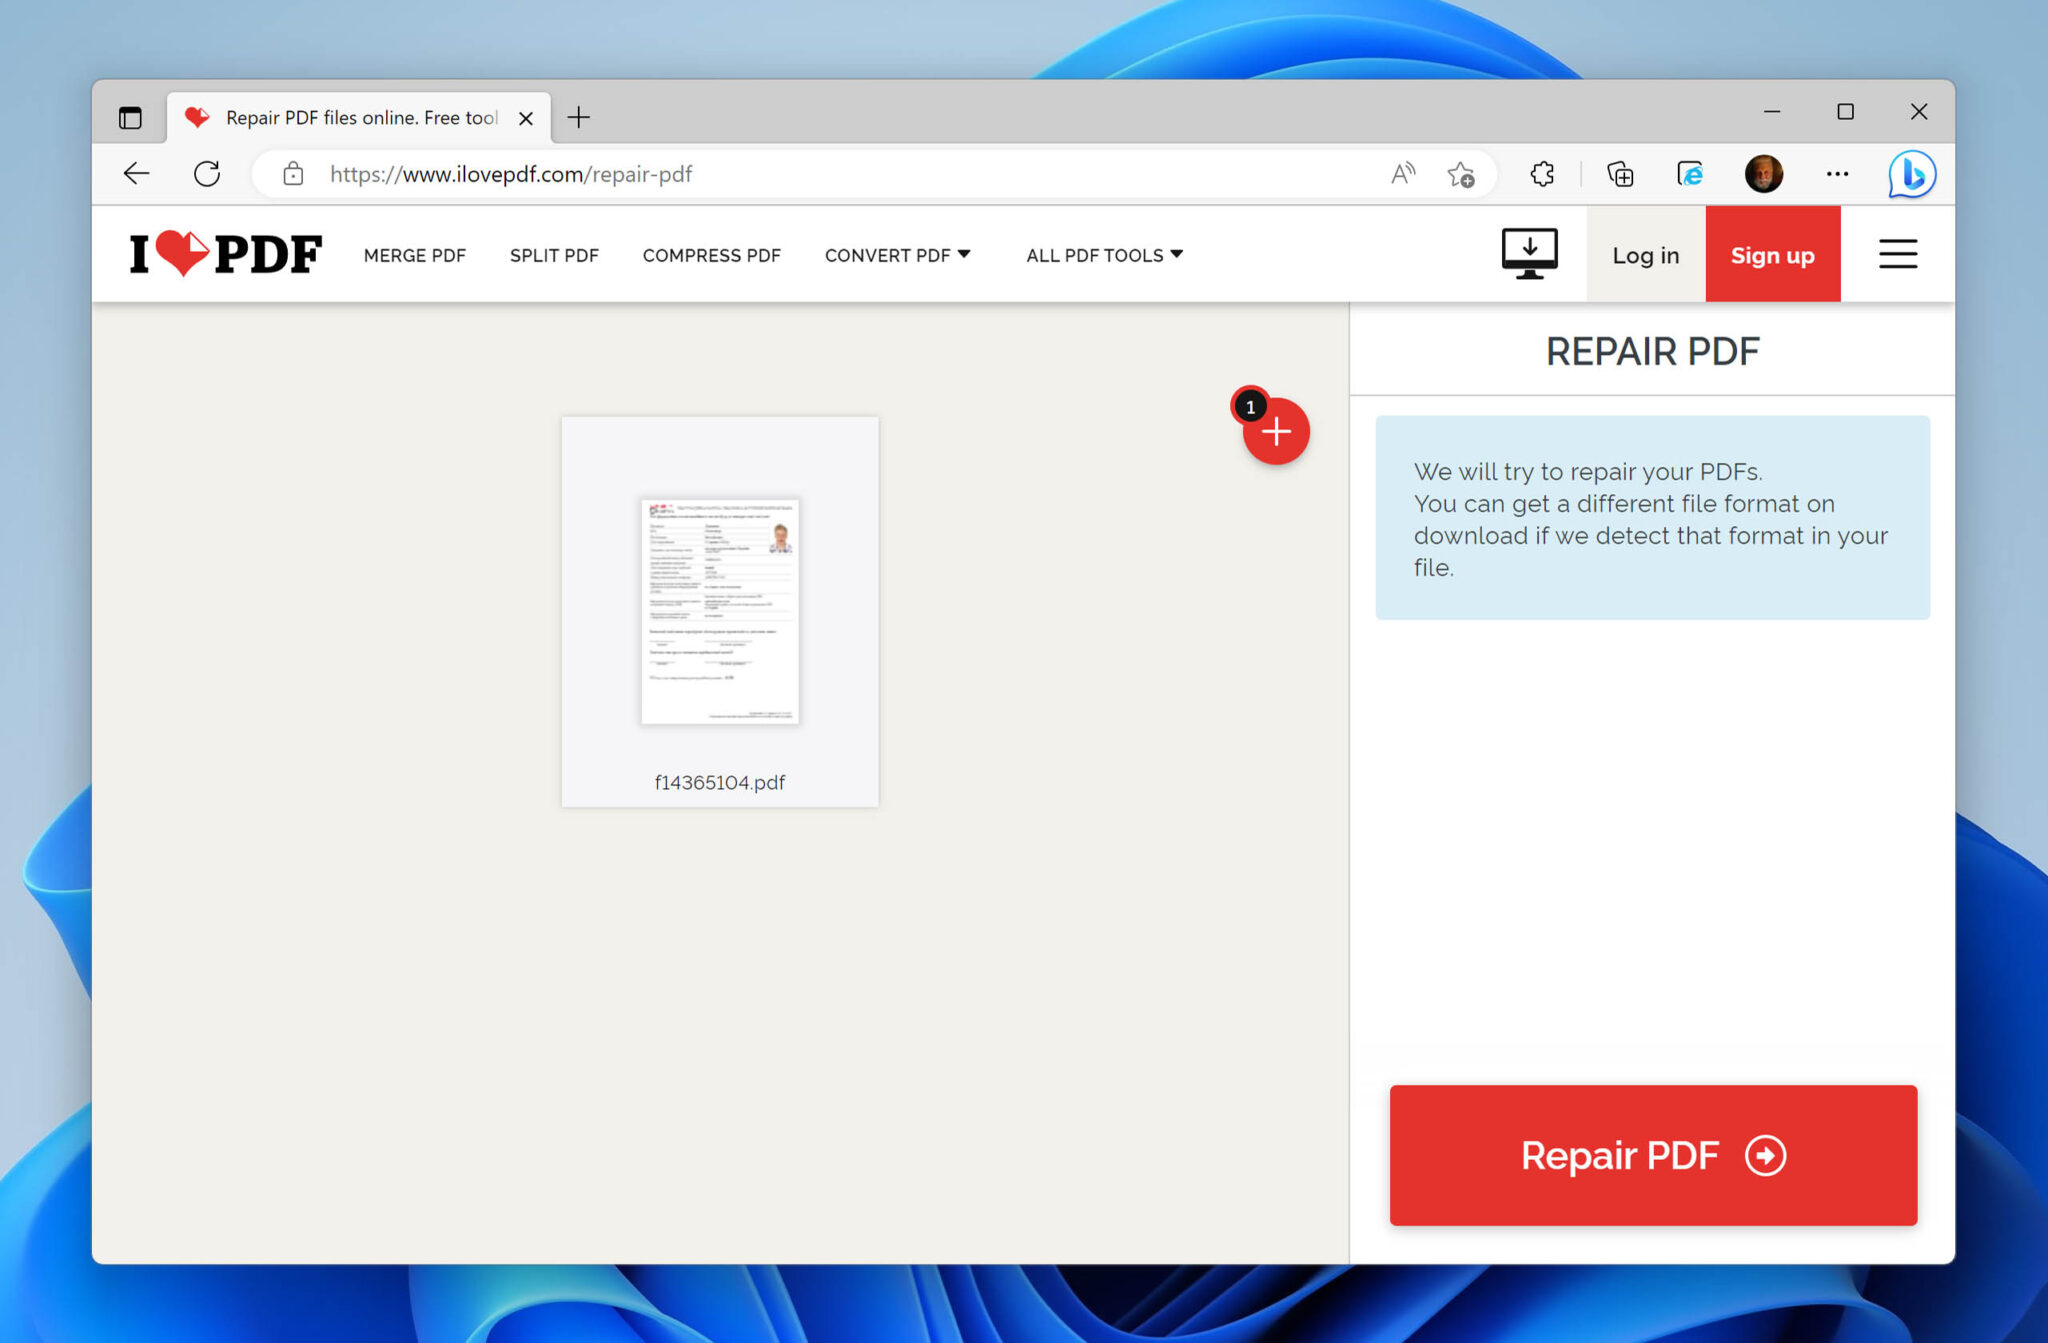The height and width of the screenshot is (1343, 2048).
Task: Open the browser extensions icon
Action: (1541, 173)
